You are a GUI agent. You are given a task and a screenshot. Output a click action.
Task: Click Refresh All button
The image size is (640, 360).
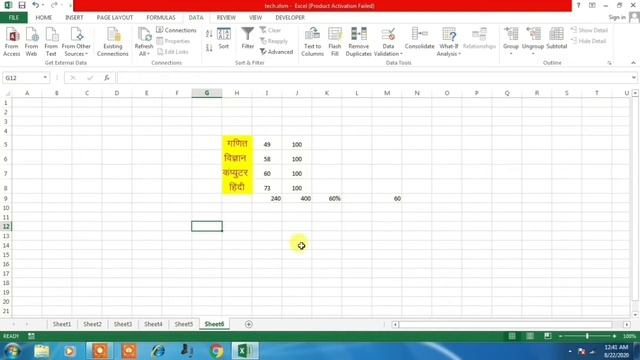tap(144, 42)
